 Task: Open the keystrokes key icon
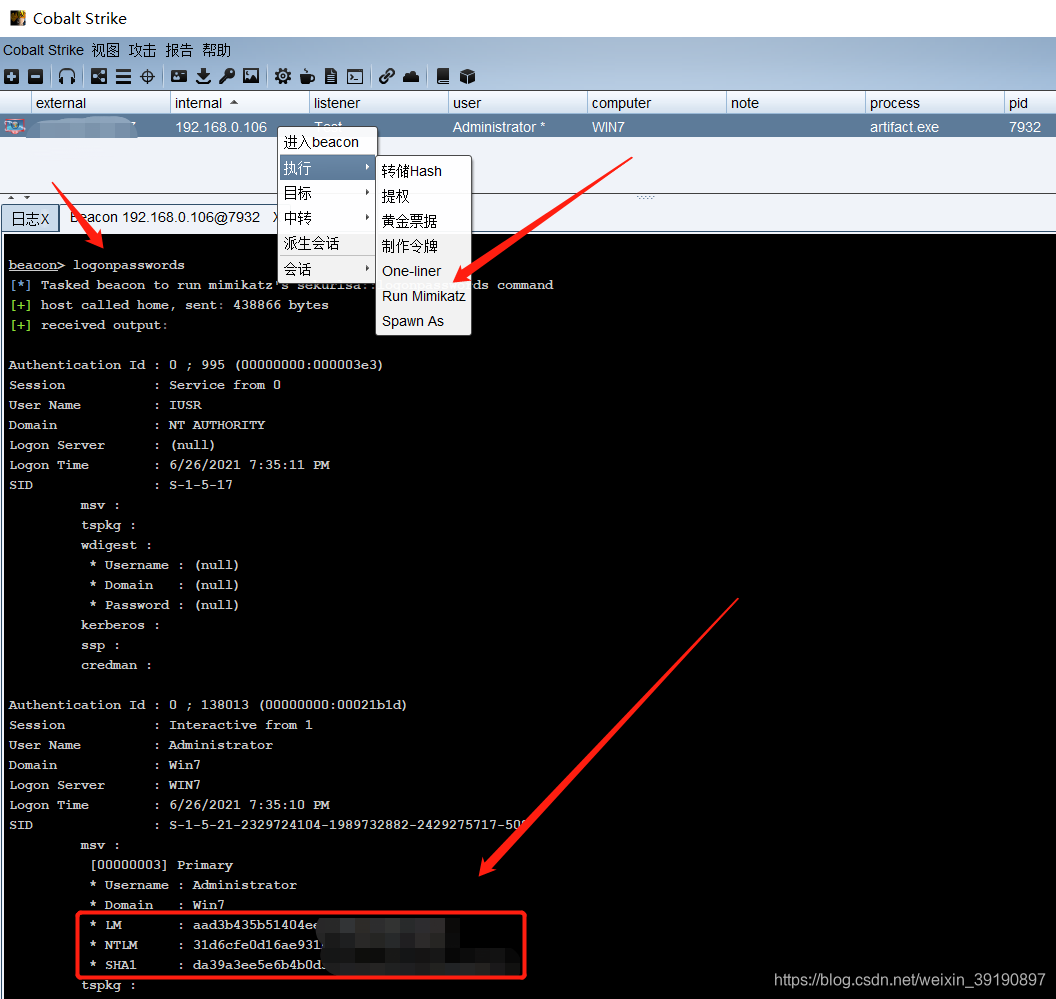227,76
